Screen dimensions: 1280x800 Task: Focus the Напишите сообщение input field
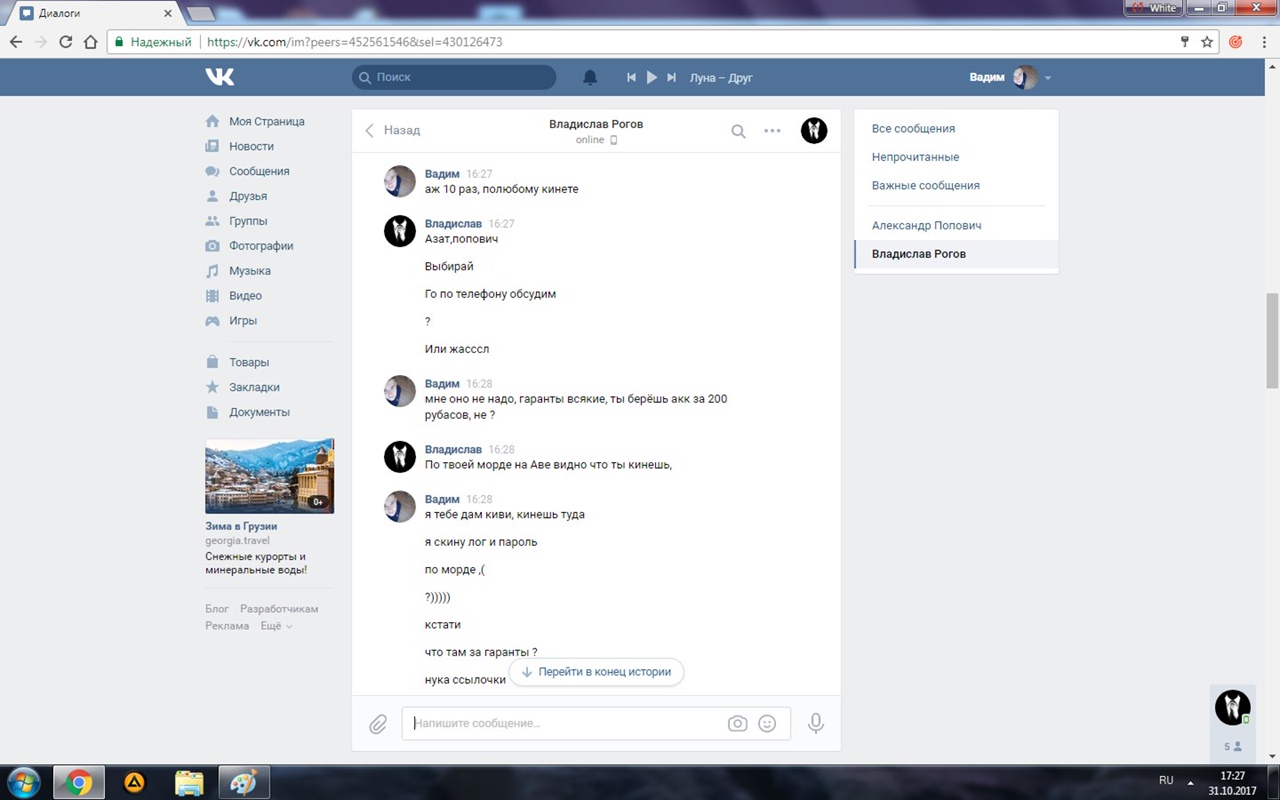565,723
